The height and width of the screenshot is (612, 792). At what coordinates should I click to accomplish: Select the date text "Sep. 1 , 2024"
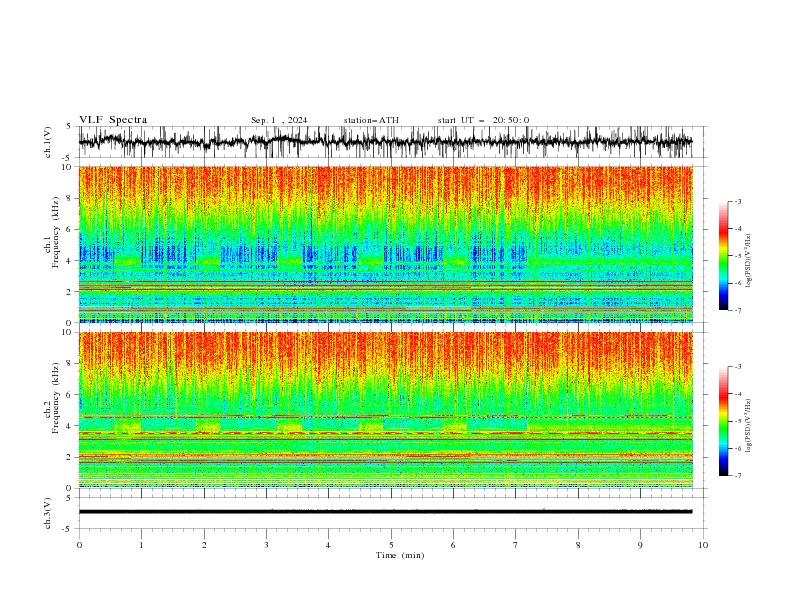coord(279,120)
